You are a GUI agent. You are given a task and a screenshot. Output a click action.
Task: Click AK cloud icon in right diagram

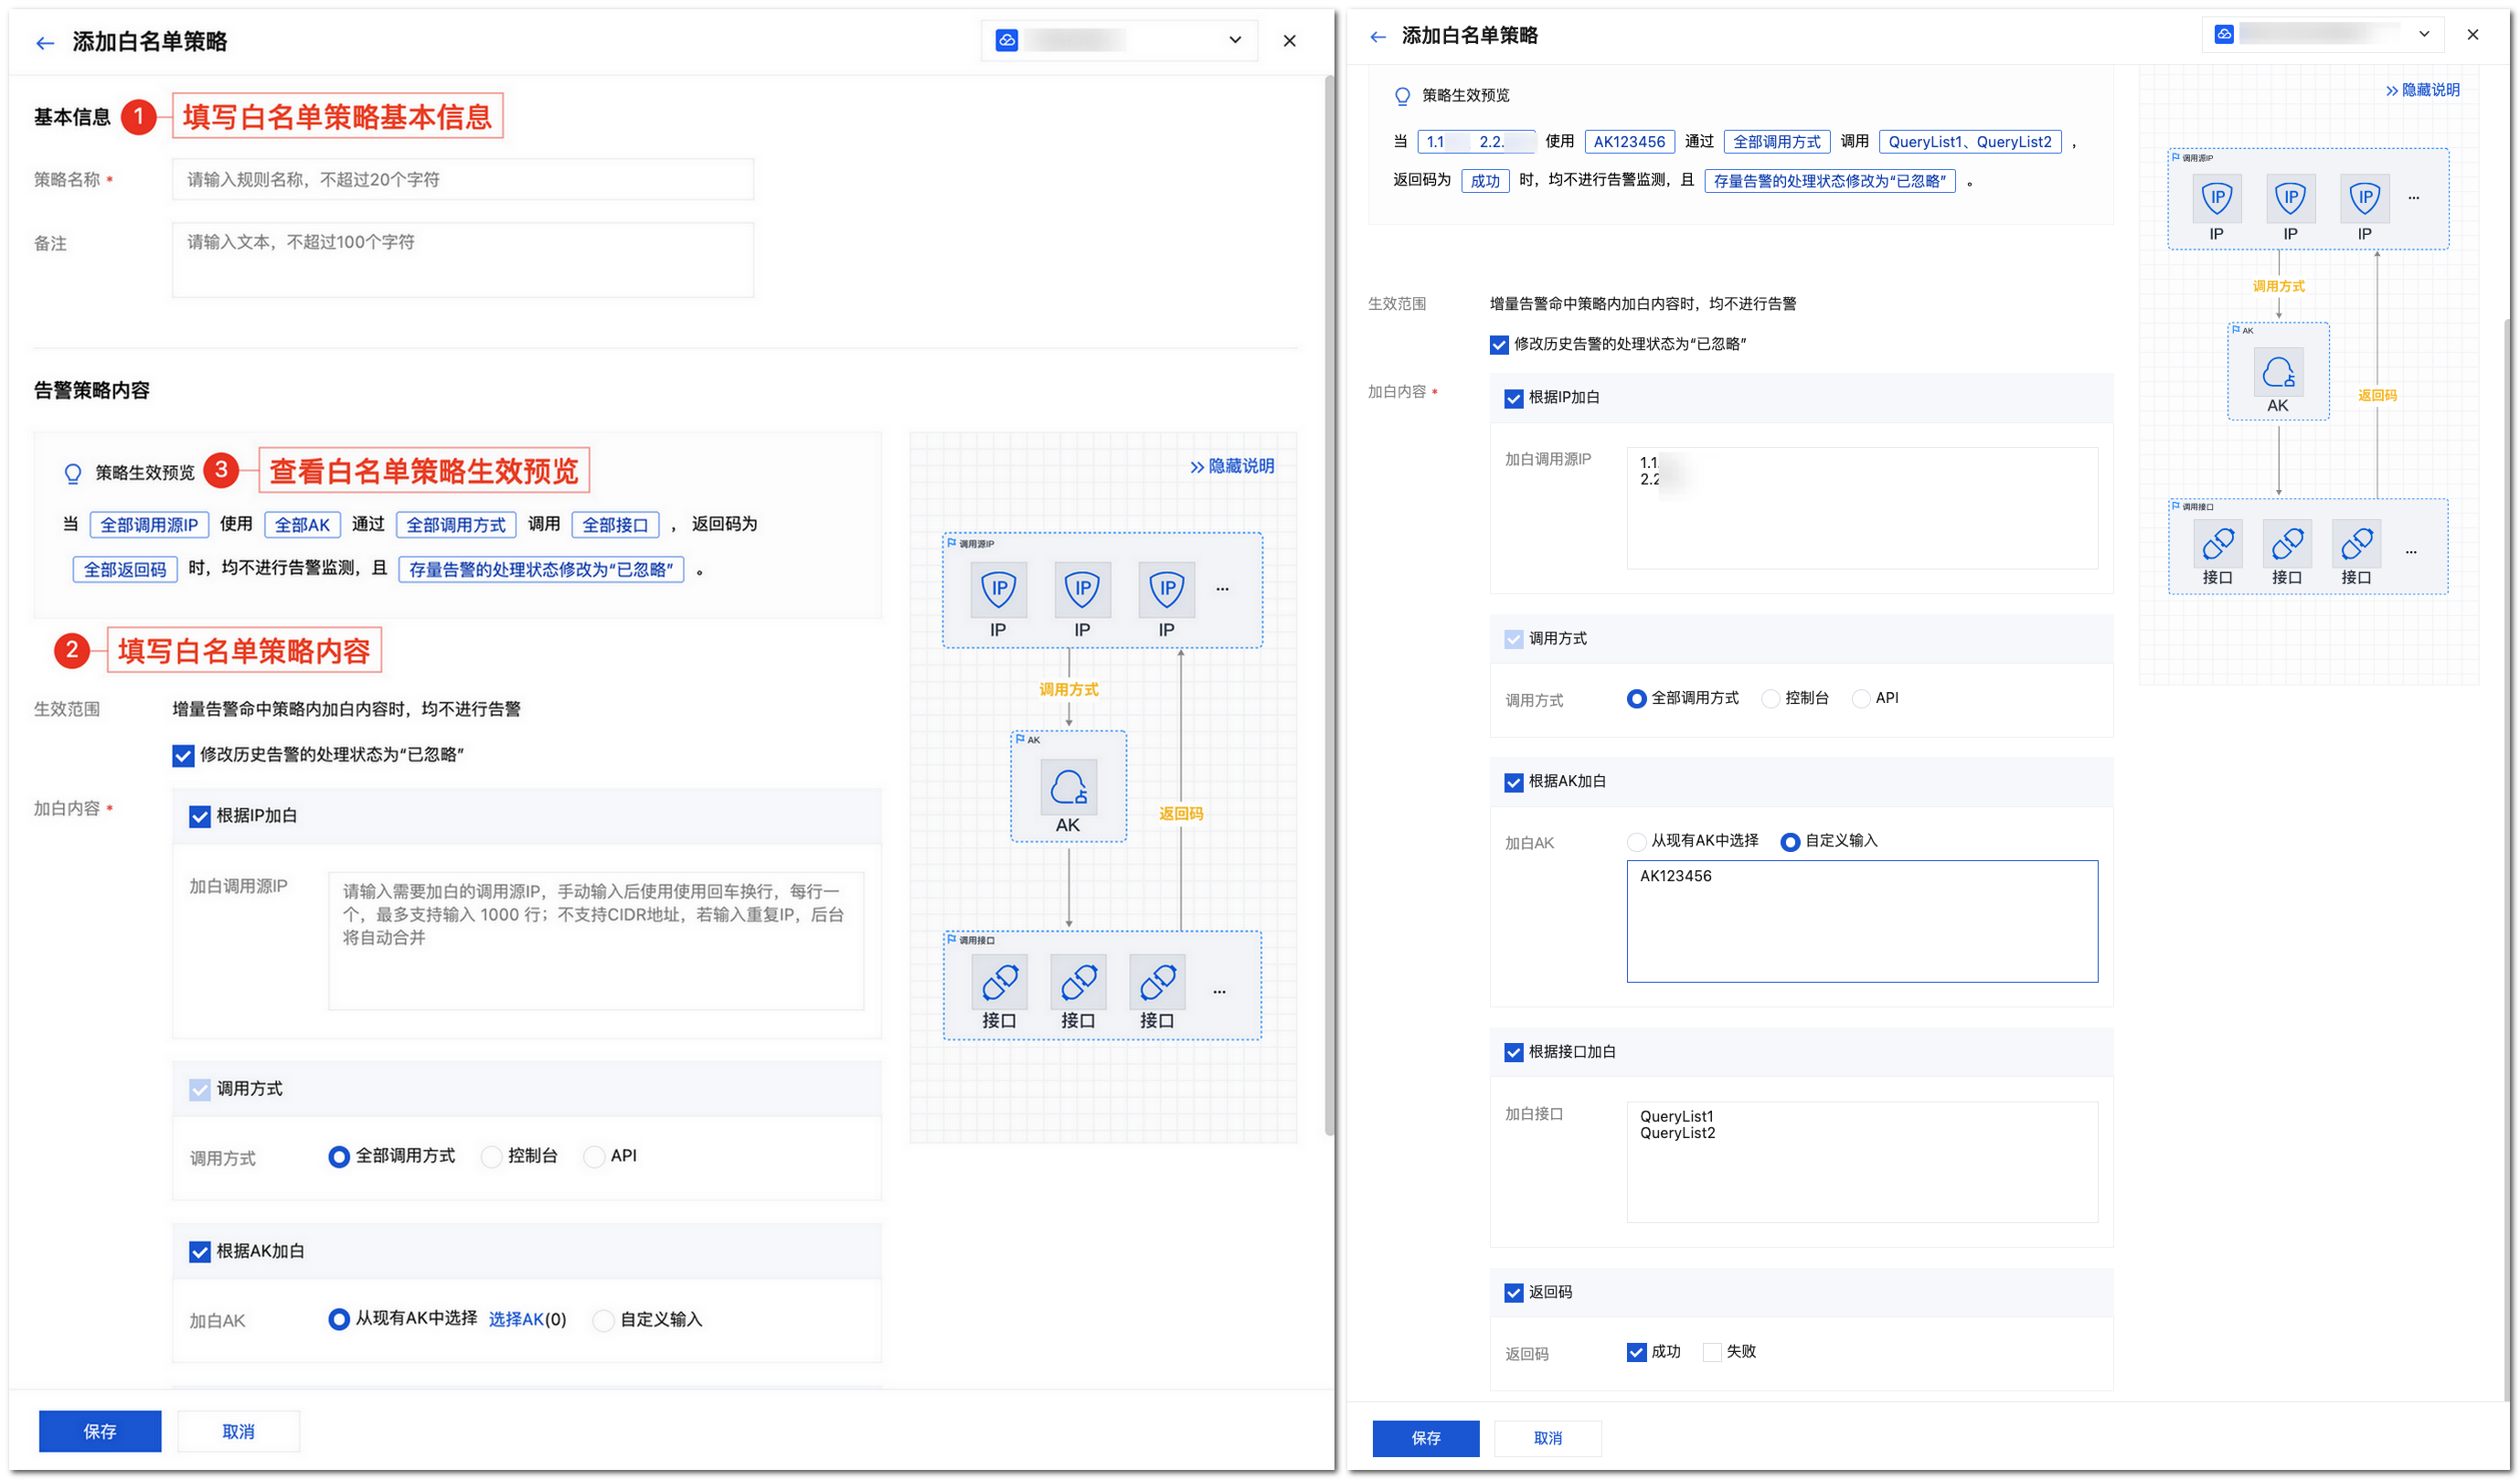2278,372
